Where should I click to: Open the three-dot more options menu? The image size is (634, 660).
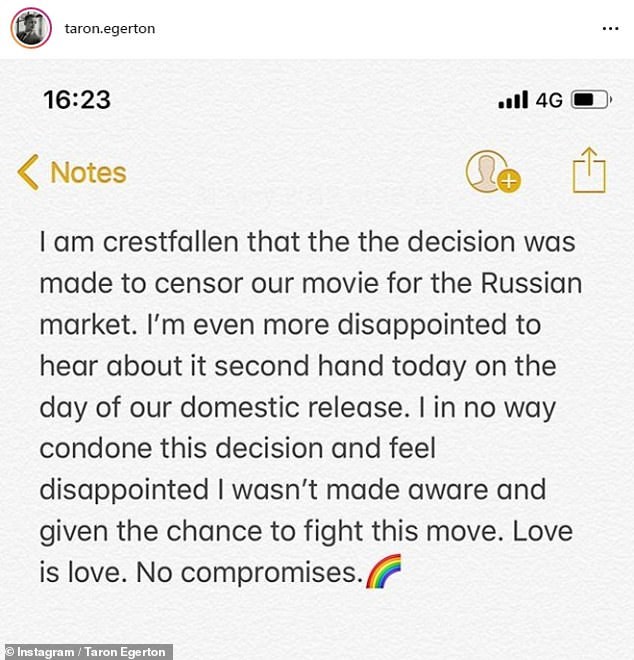610,29
